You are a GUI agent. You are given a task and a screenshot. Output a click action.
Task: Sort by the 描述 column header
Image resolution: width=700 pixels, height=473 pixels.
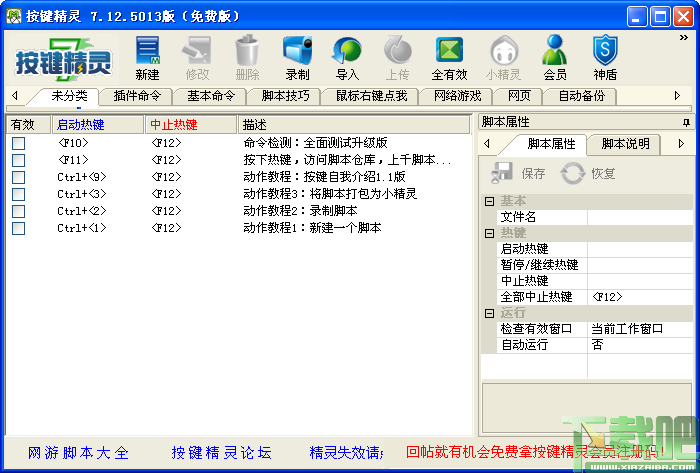(x=354, y=124)
